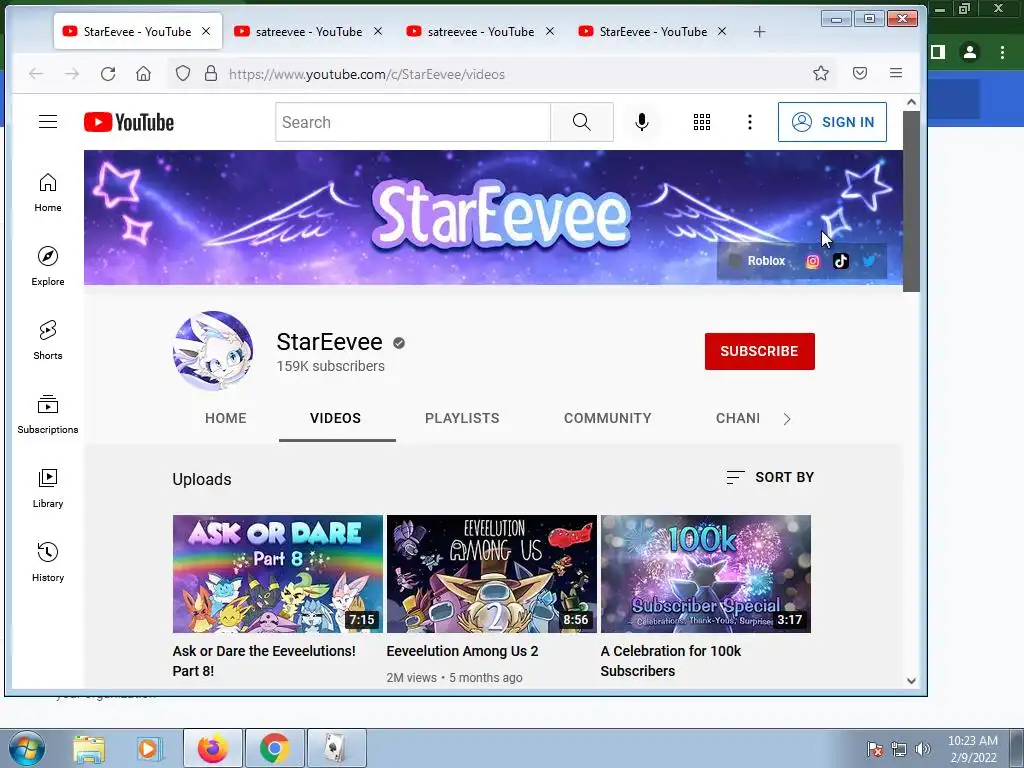Open the YouTube guide hamburger menu
This screenshot has width=1024, height=768.
click(48, 122)
